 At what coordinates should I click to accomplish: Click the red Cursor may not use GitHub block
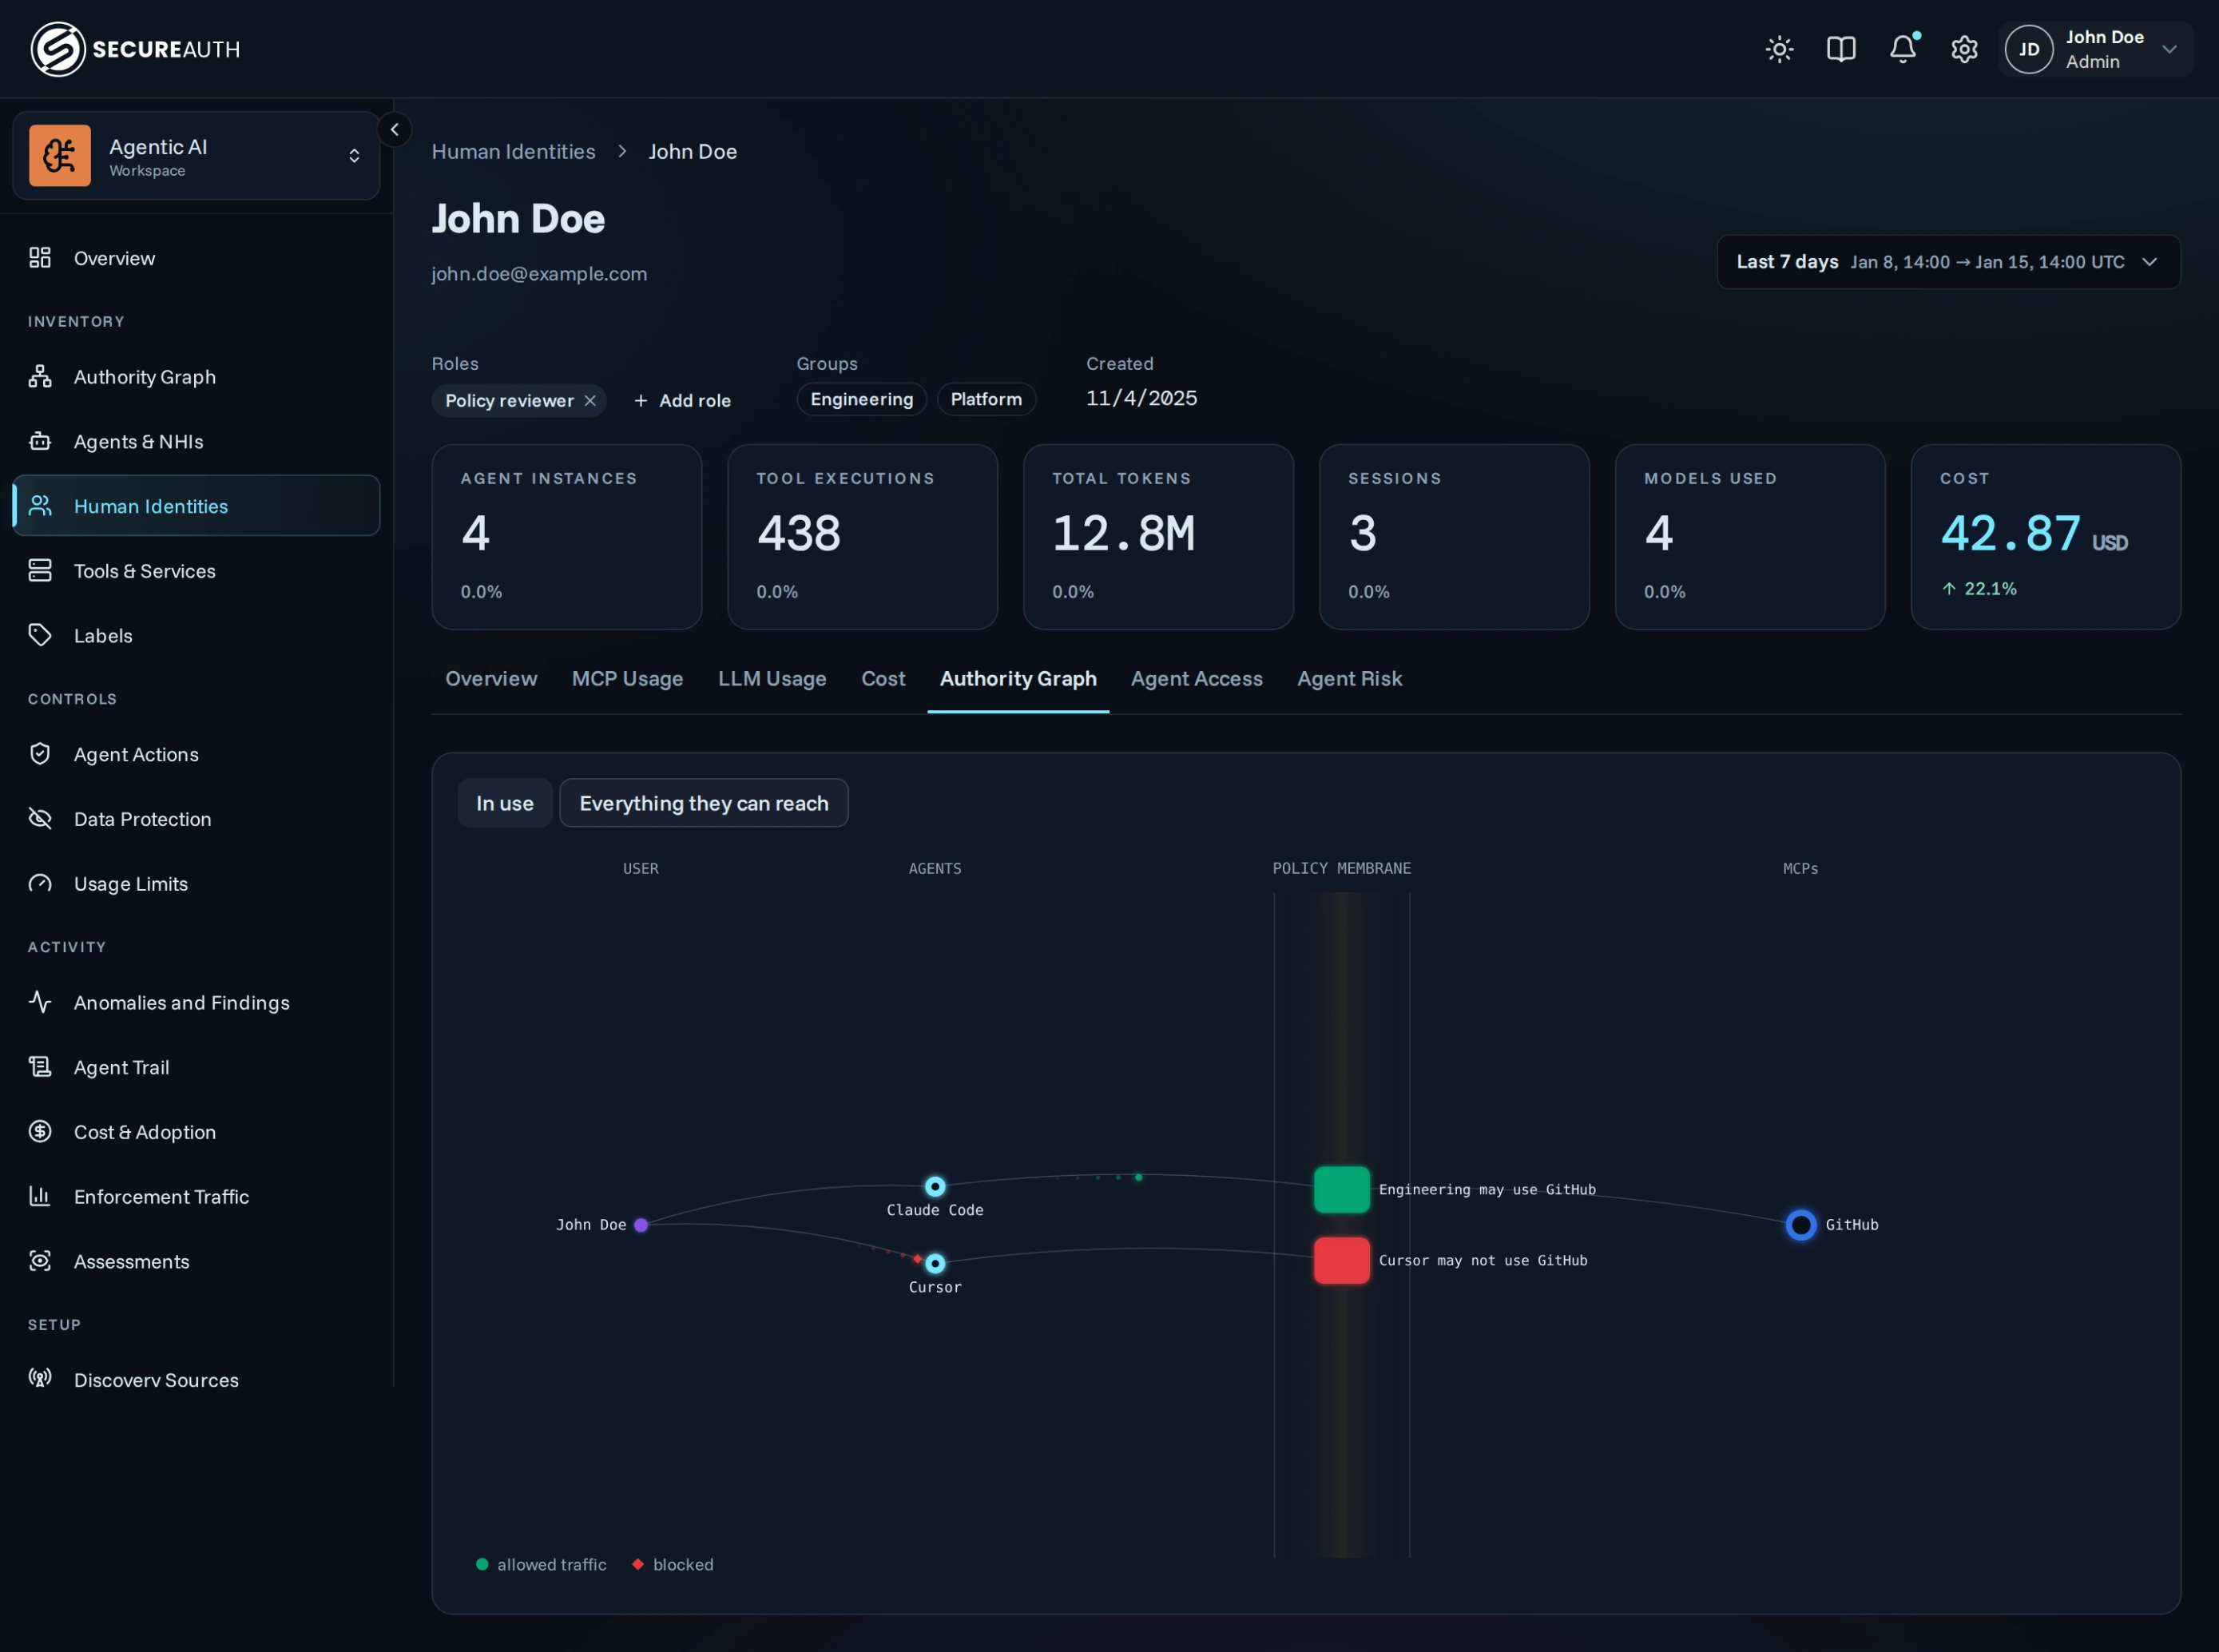1341,1261
